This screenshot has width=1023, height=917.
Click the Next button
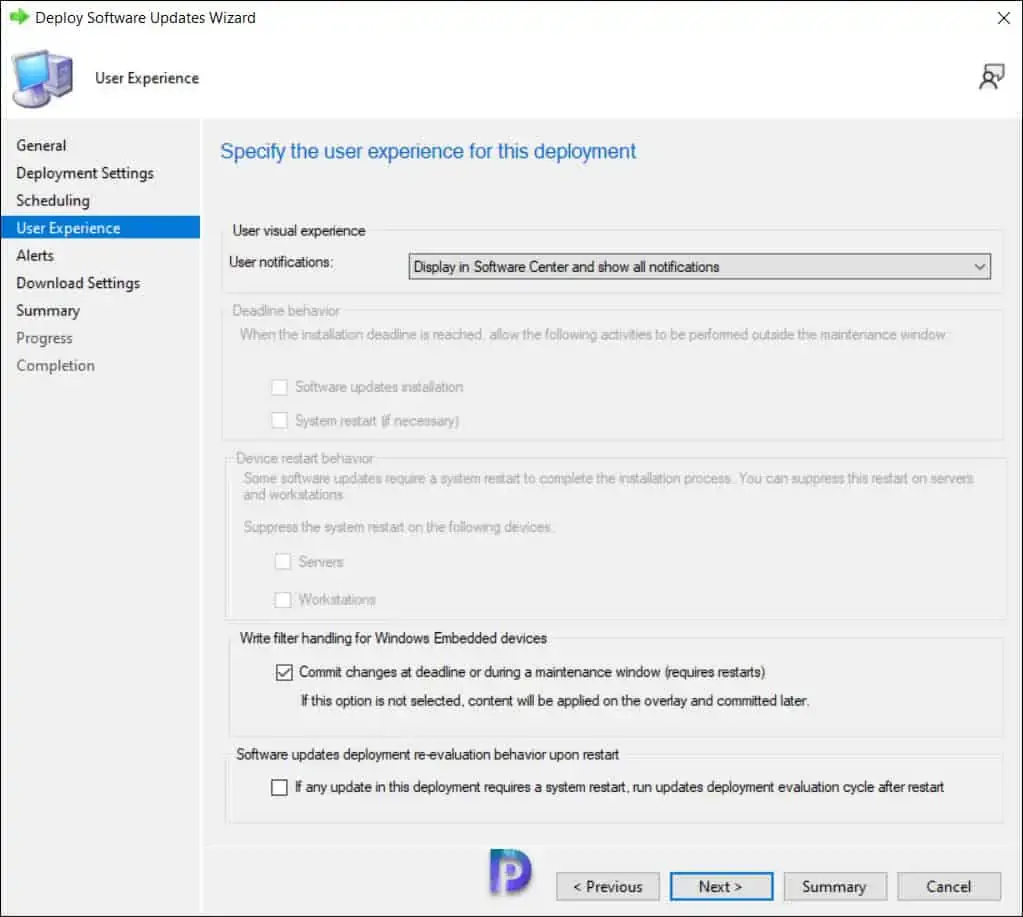tap(722, 887)
